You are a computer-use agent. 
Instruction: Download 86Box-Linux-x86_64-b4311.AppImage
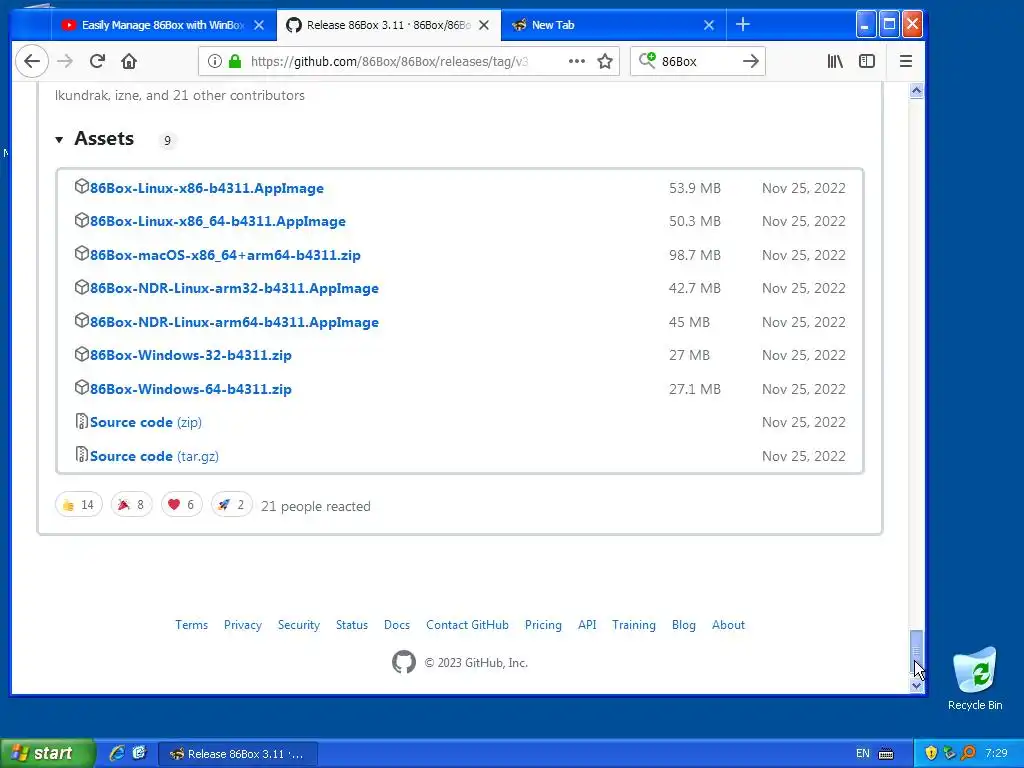[x=217, y=221]
